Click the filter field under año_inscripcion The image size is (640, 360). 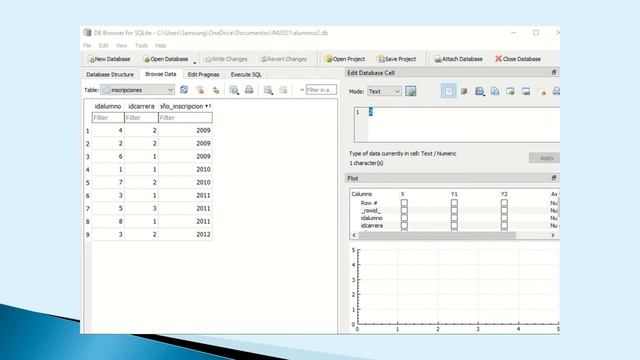[185, 118]
